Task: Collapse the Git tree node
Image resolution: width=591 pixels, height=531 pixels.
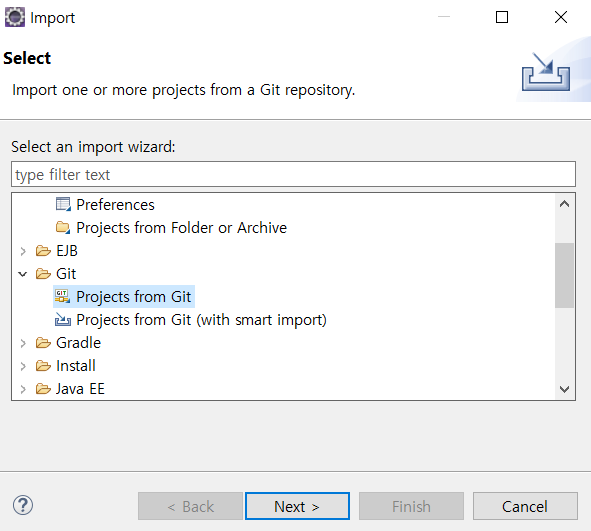Action: click(23, 274)
